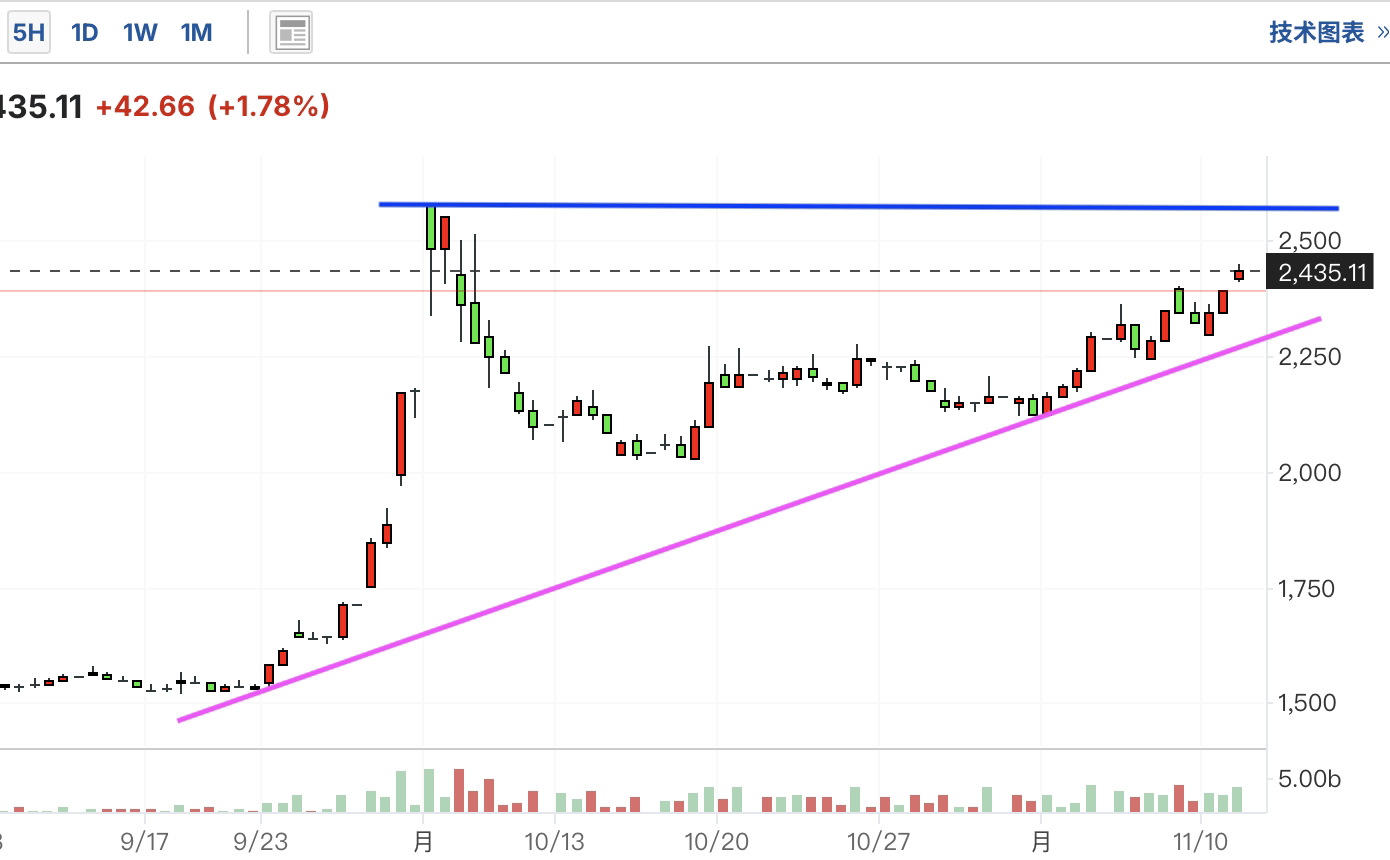Click the 10/27 date label
1390x860 pixels.
[878, 842]
